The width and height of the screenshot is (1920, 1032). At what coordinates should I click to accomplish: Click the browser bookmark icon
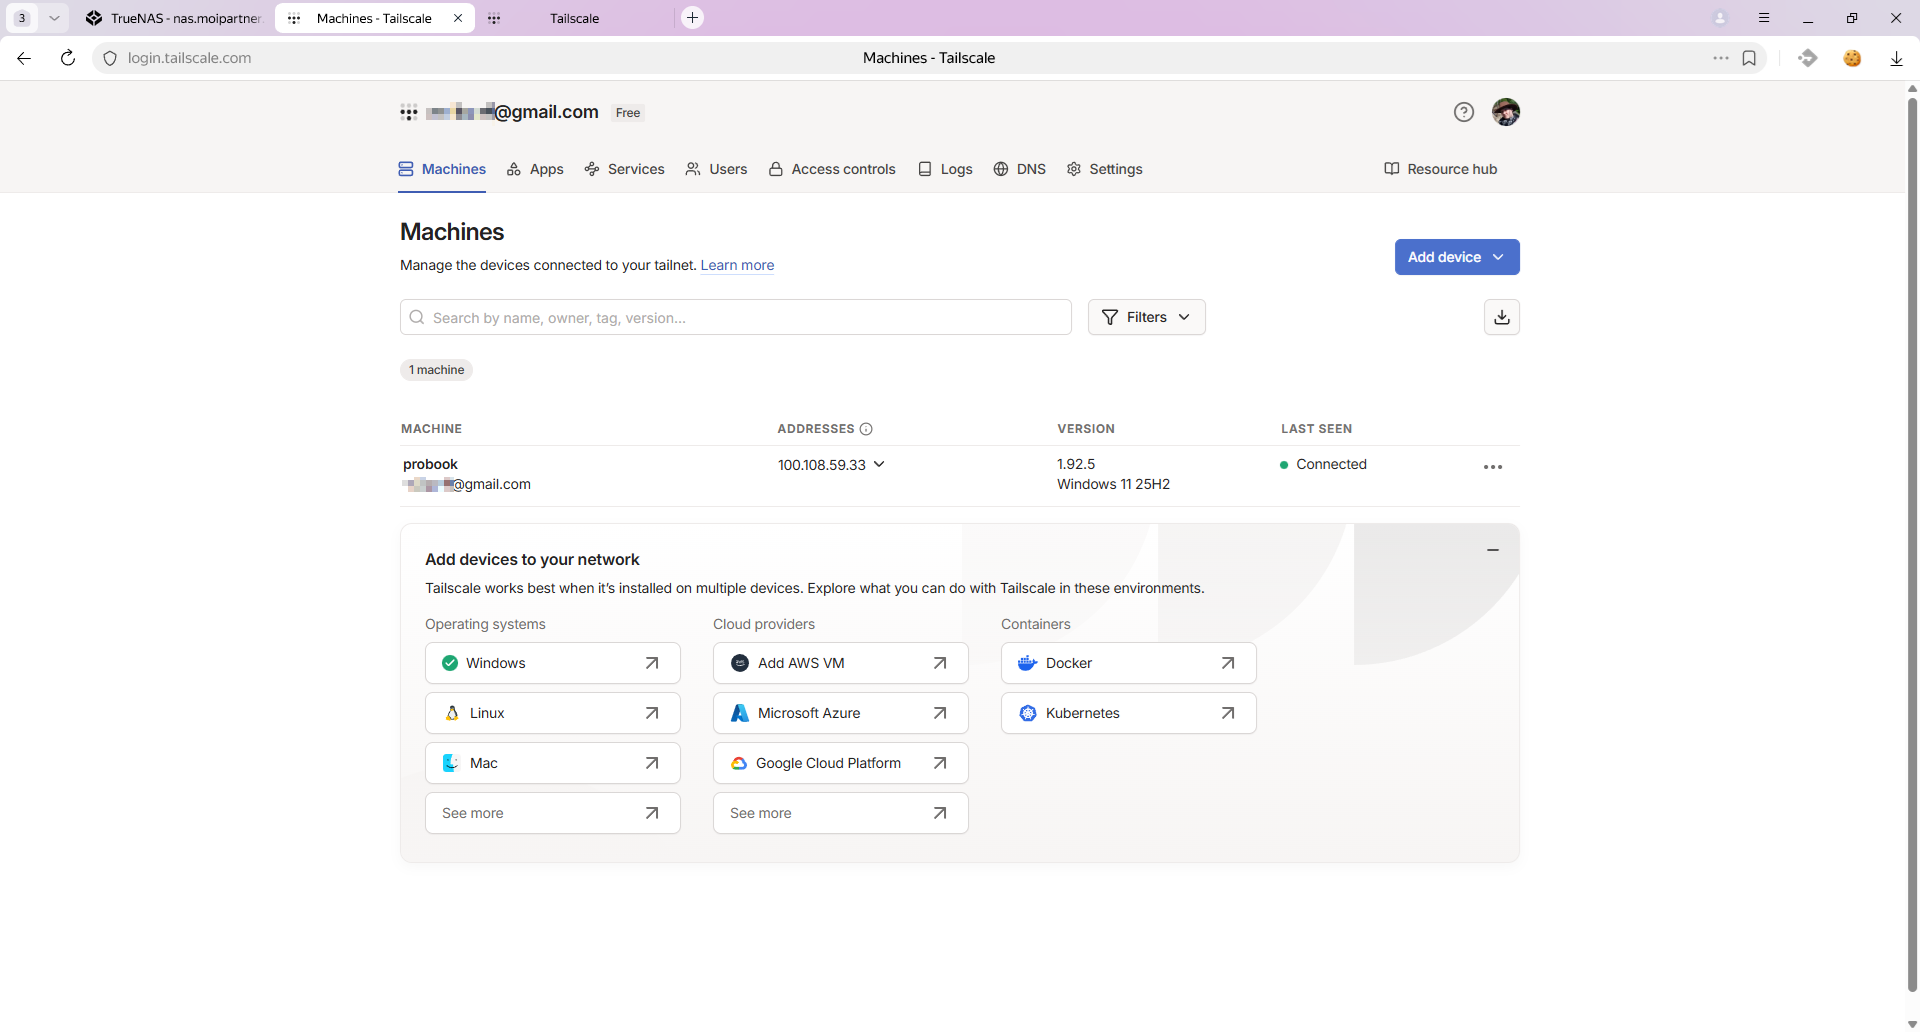pyautogui.click(x=1749, y=58)
